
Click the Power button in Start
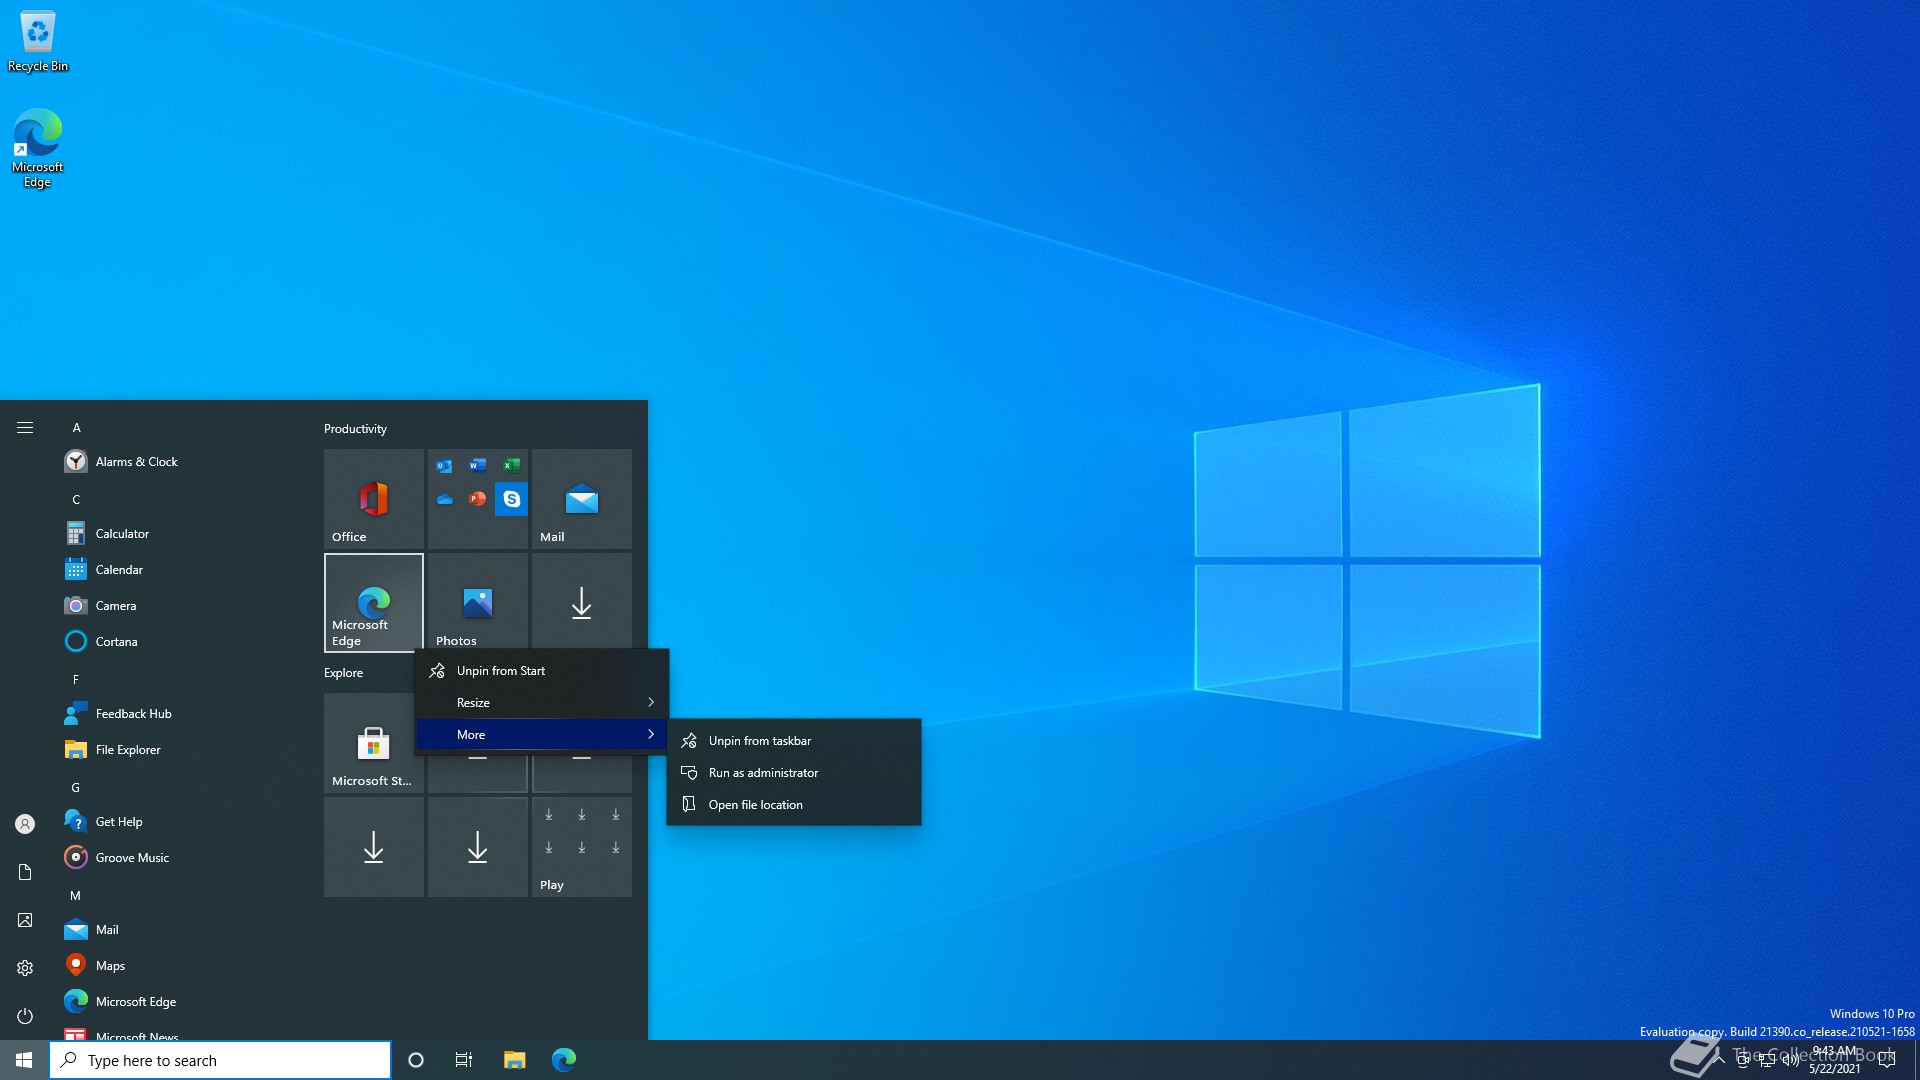pyautogui.click(x=25, y=1016)
